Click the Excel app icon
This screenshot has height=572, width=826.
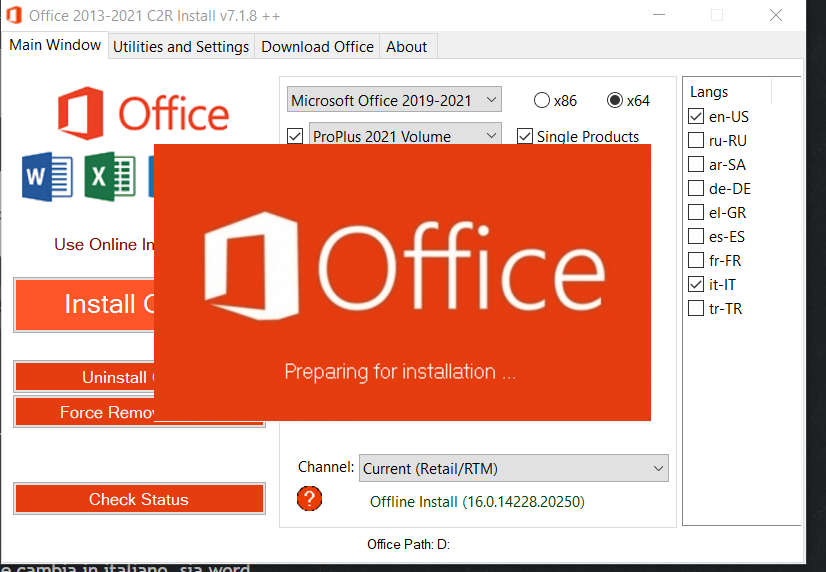point(110,176)
